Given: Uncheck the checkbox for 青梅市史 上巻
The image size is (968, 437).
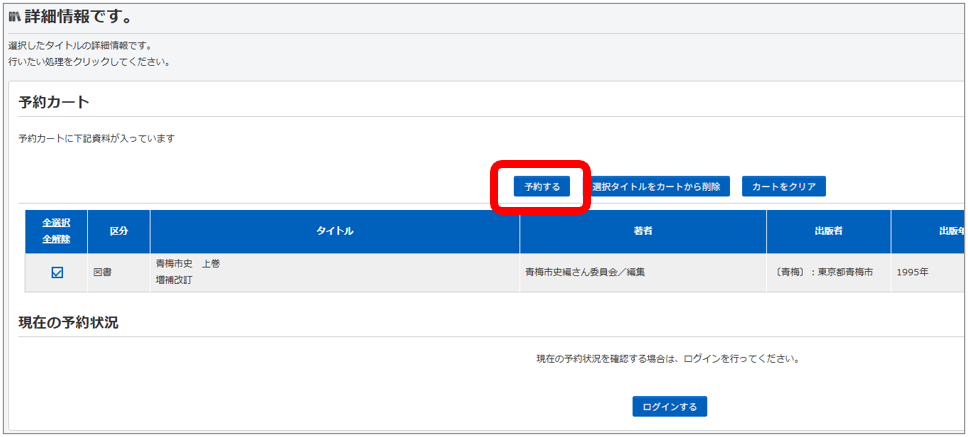Looking at the screenshot, I should [x=57, y=272].
